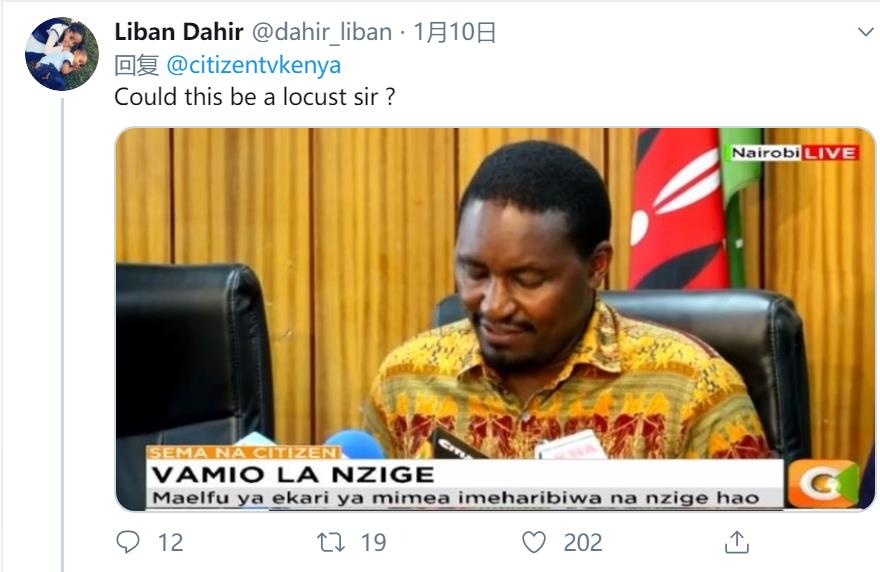This screenshot has width=880, height=572.
Task: Click the reply count 12
Action: [171, 543]
